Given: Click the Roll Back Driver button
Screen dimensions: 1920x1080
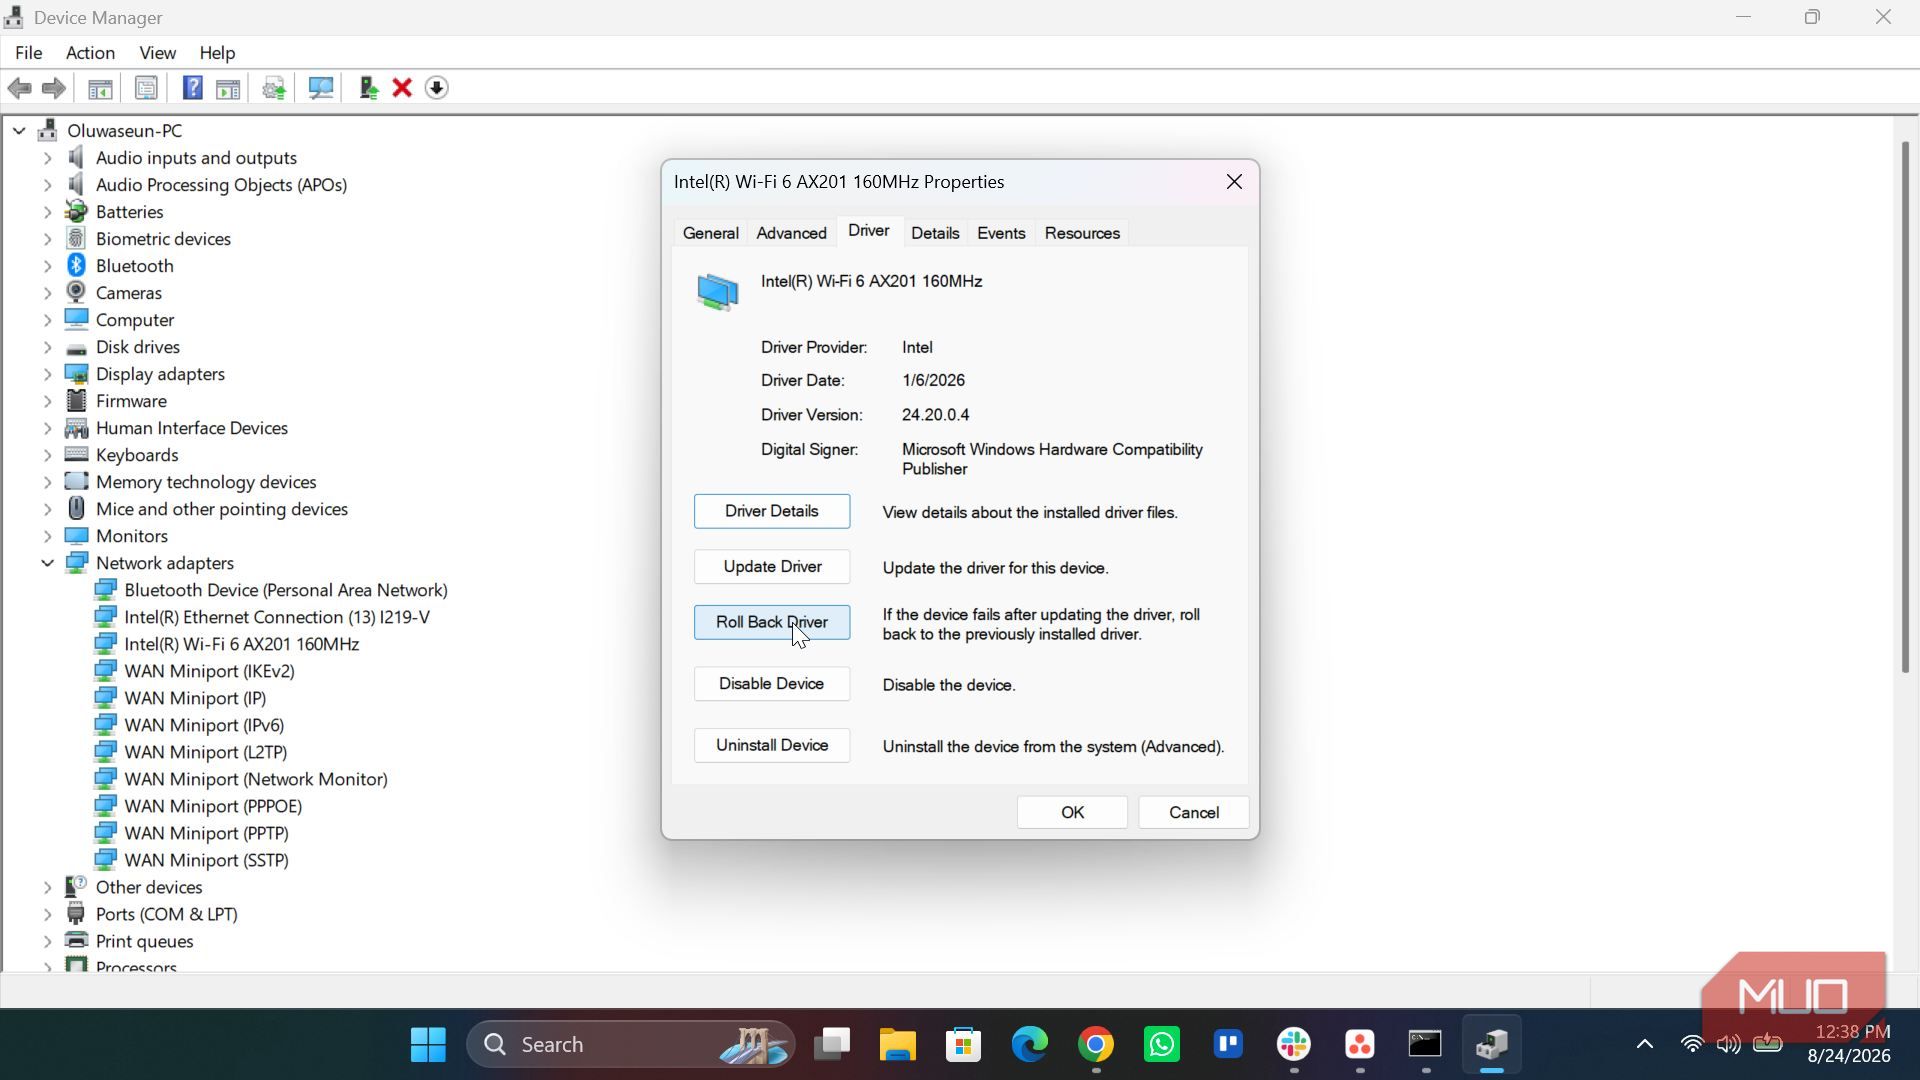Looking at the screenshot, I should point(772,622).
